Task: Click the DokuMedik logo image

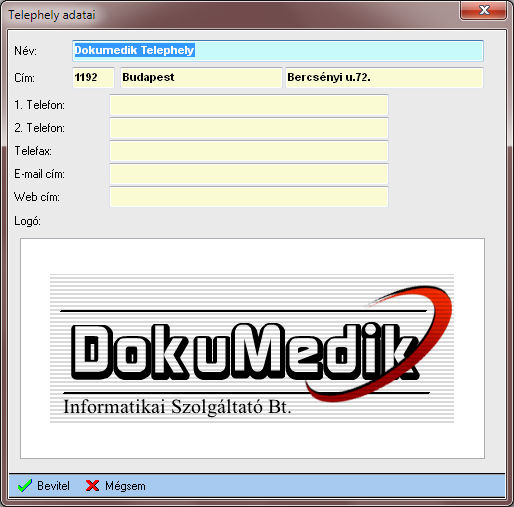Action: (252, 348)
